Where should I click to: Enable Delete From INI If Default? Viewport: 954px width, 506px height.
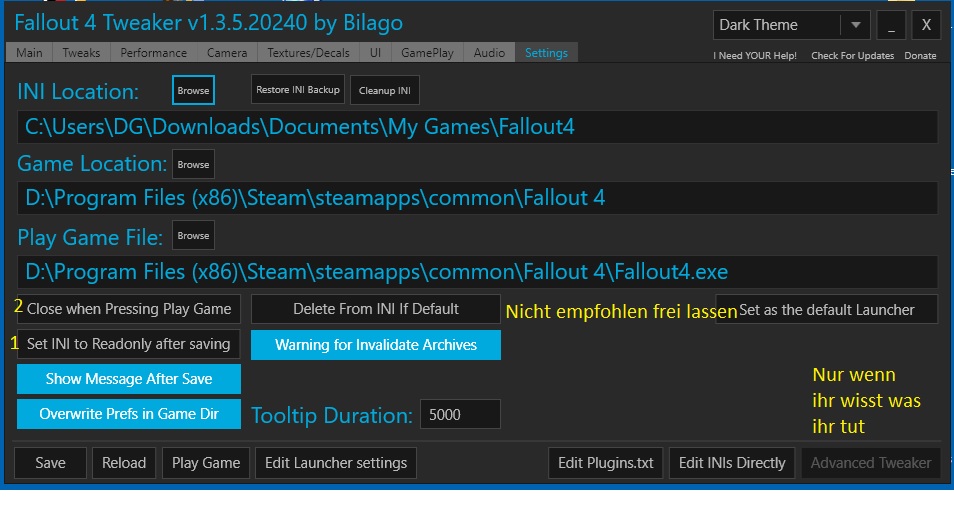tap(376, 309)
